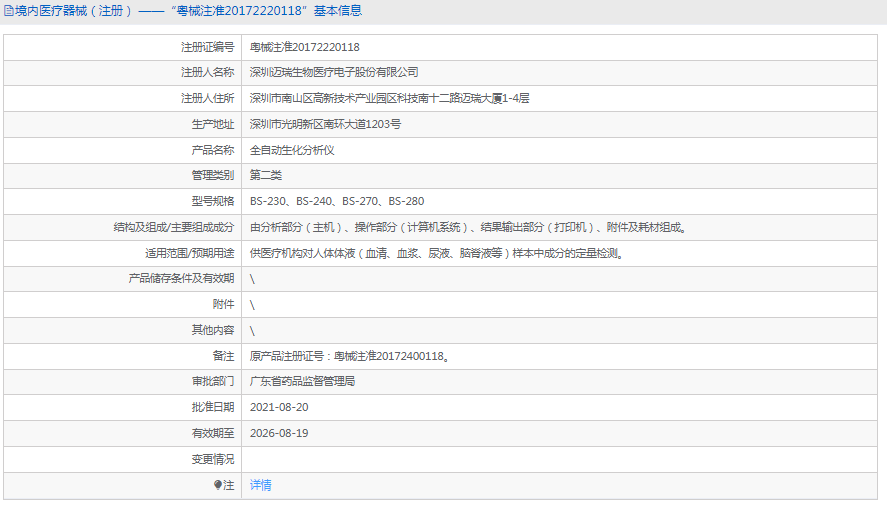Click the remark text 原产品注册证号：粤械注准20172400118

pos(350,357)
